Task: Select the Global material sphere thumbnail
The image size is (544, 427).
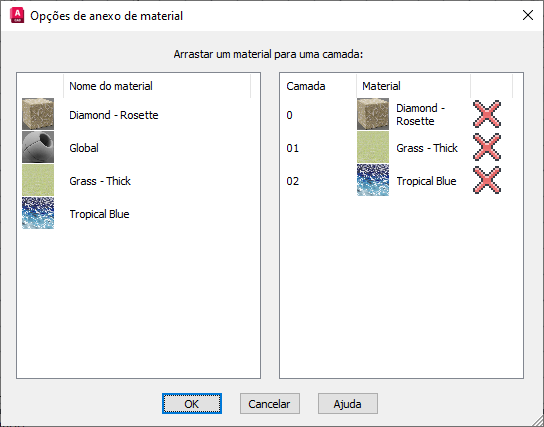Action: click(38, 147)
